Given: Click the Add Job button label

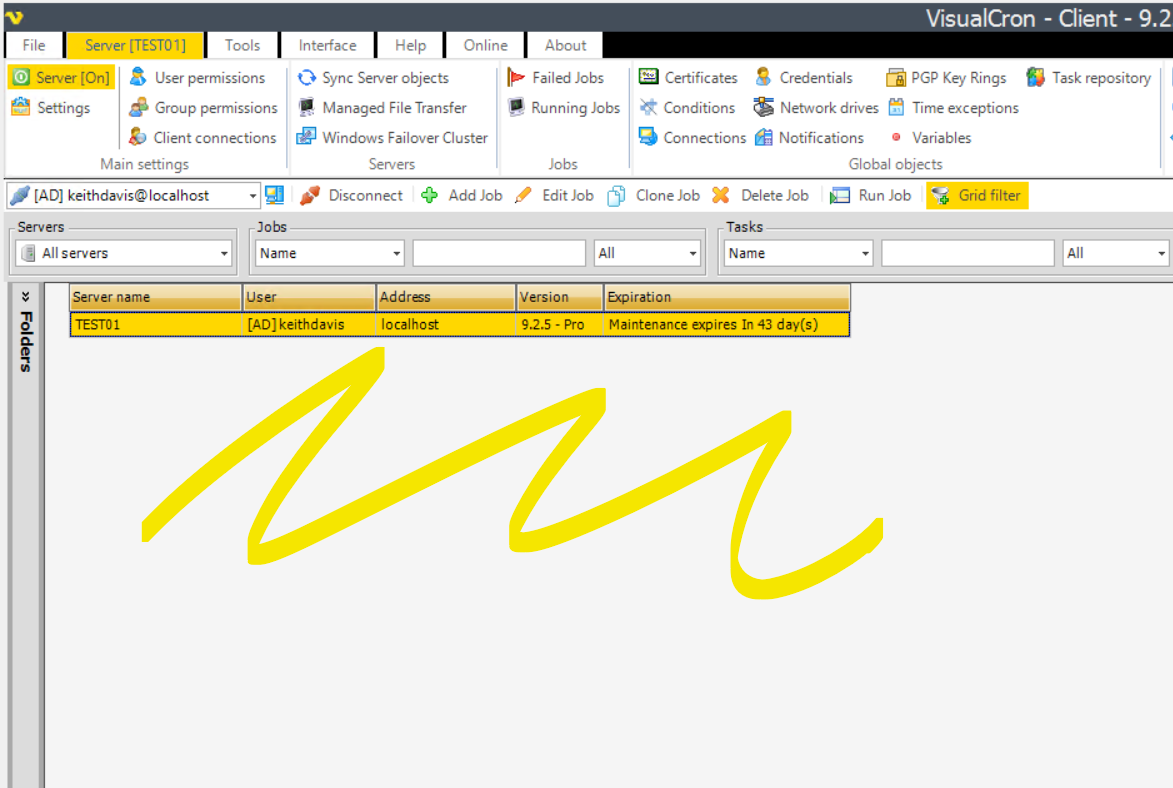Looking at the screenshot, I should pos(476,195).
